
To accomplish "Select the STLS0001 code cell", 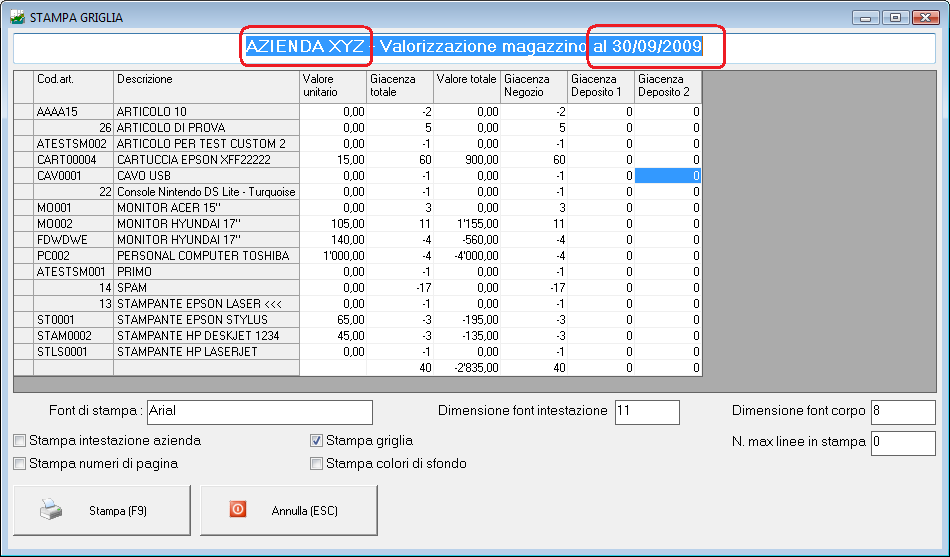I will click(73, 352).
